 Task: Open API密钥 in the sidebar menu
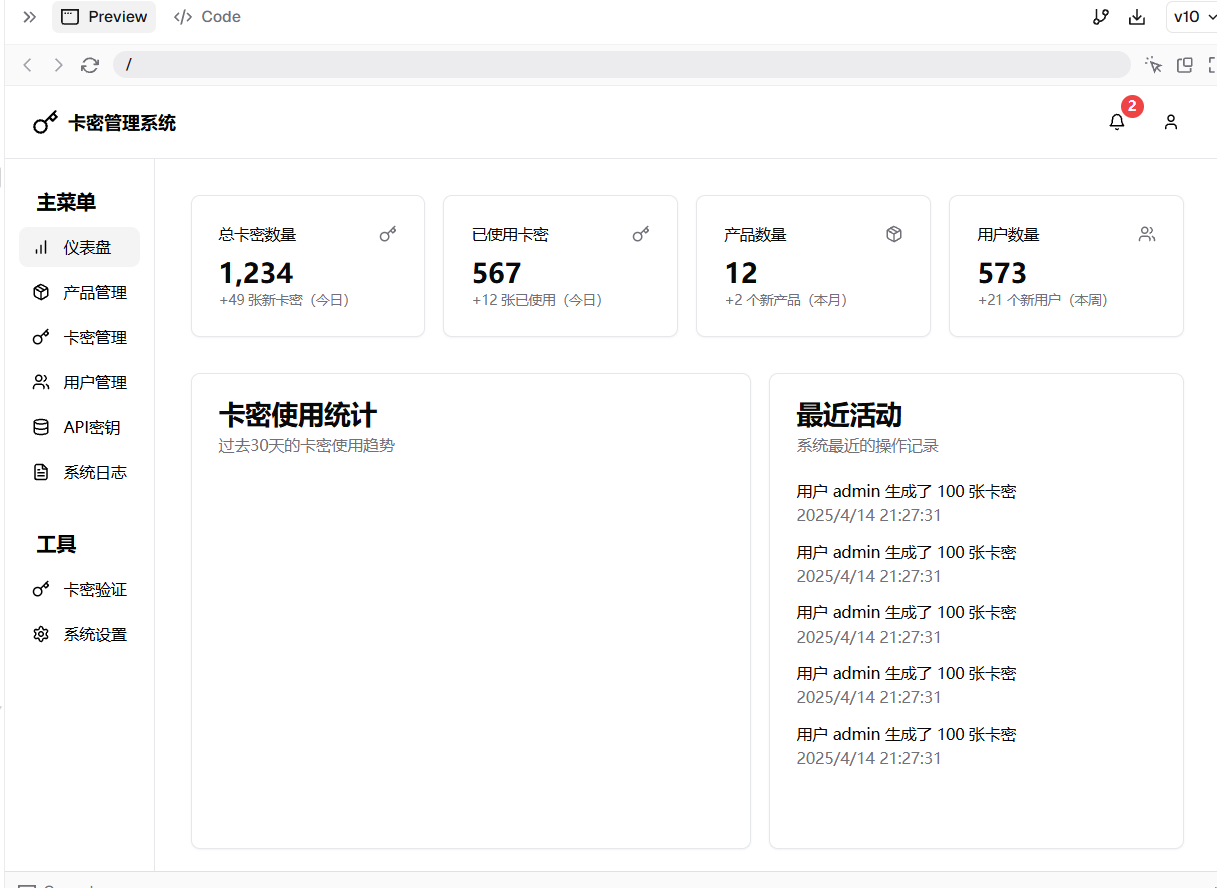(79, 427)
